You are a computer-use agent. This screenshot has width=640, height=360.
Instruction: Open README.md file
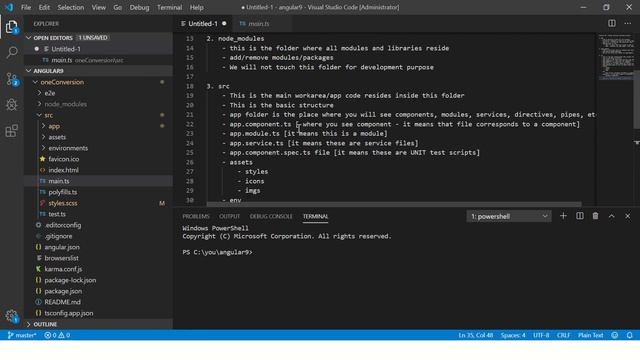click(98, 302)
